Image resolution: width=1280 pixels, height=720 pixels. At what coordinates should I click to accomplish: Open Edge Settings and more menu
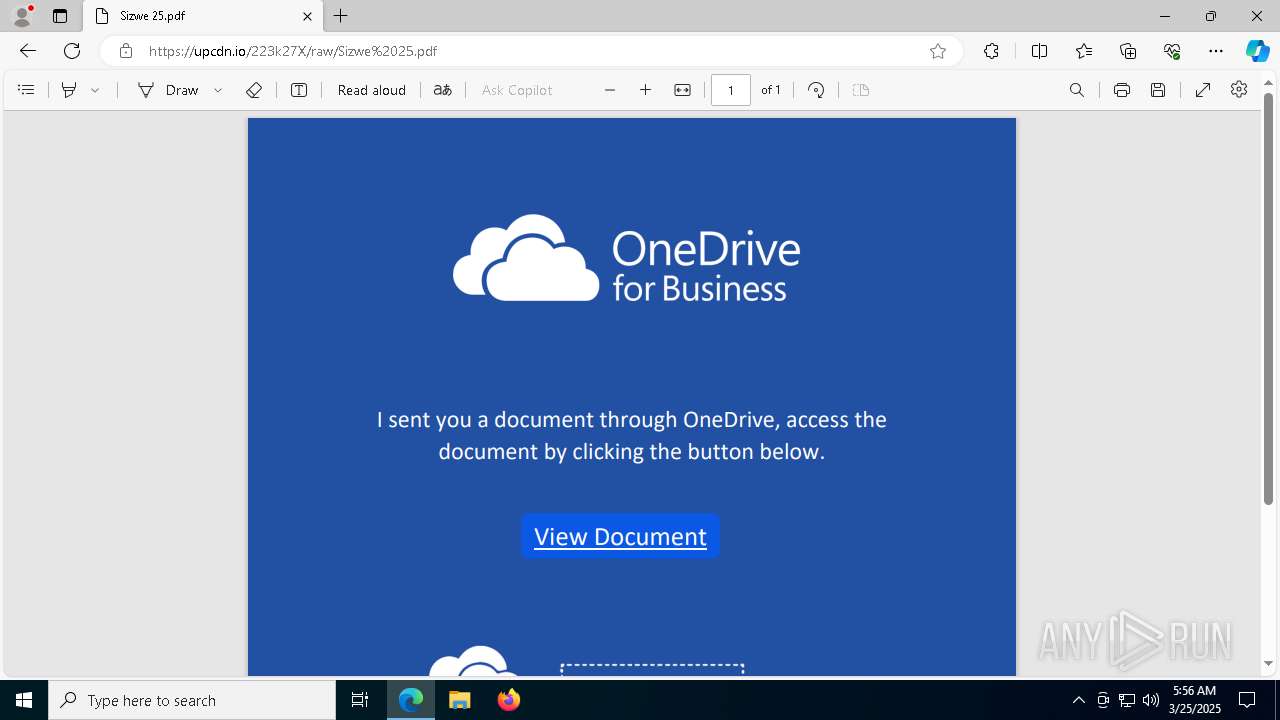(1216, 51)
